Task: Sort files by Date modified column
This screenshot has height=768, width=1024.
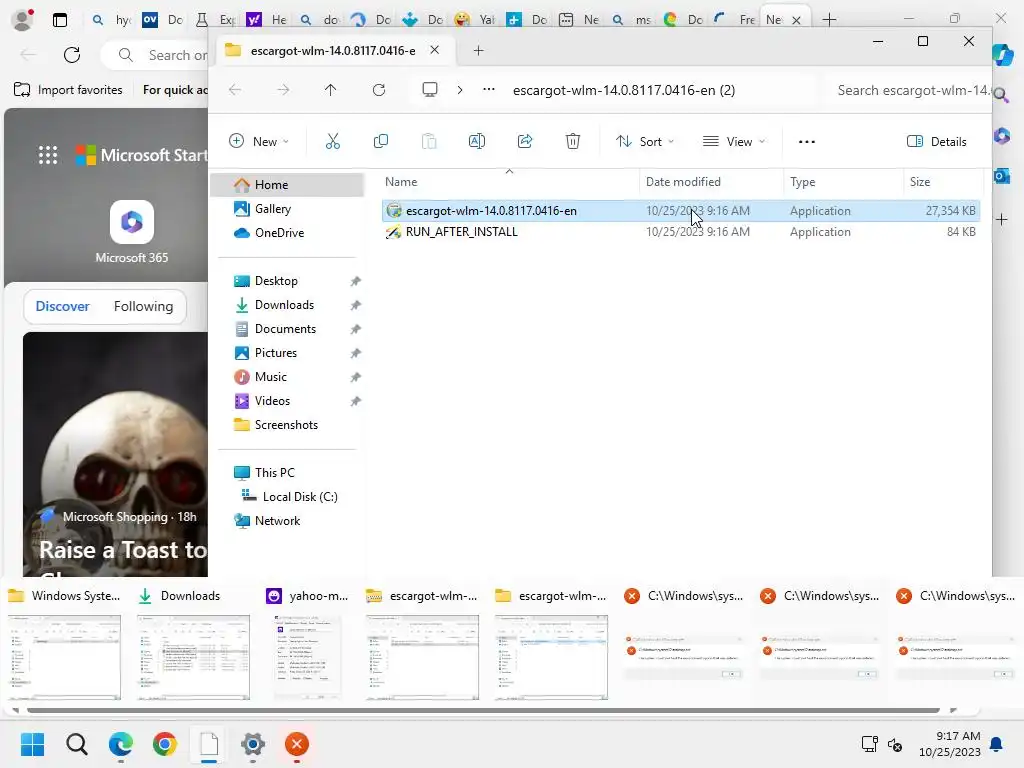Action: coord(683,182)
